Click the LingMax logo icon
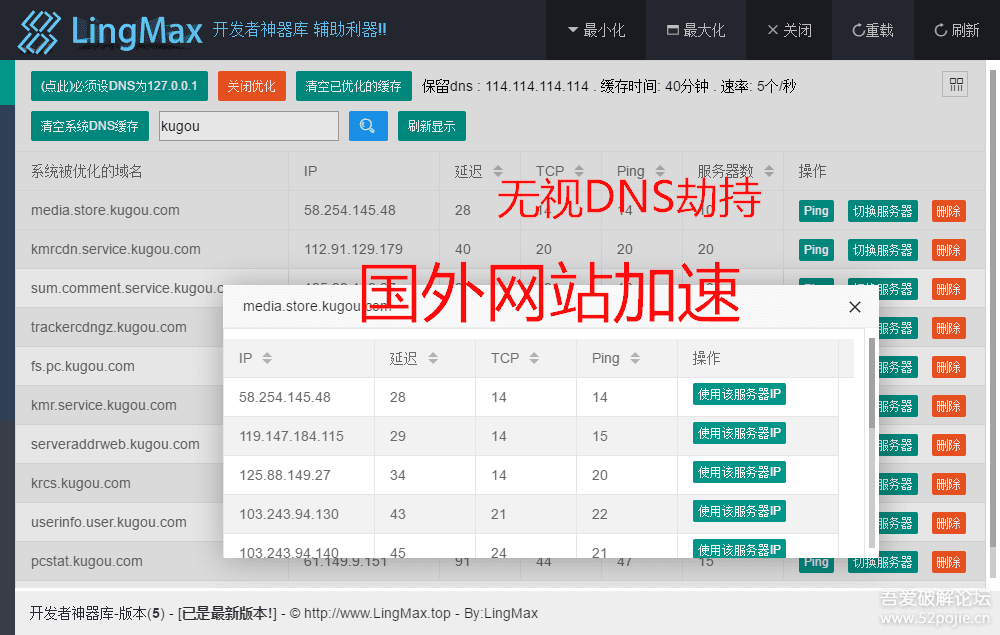The height and width of the screenshot is (635, 1000). [x=39, y=31]
